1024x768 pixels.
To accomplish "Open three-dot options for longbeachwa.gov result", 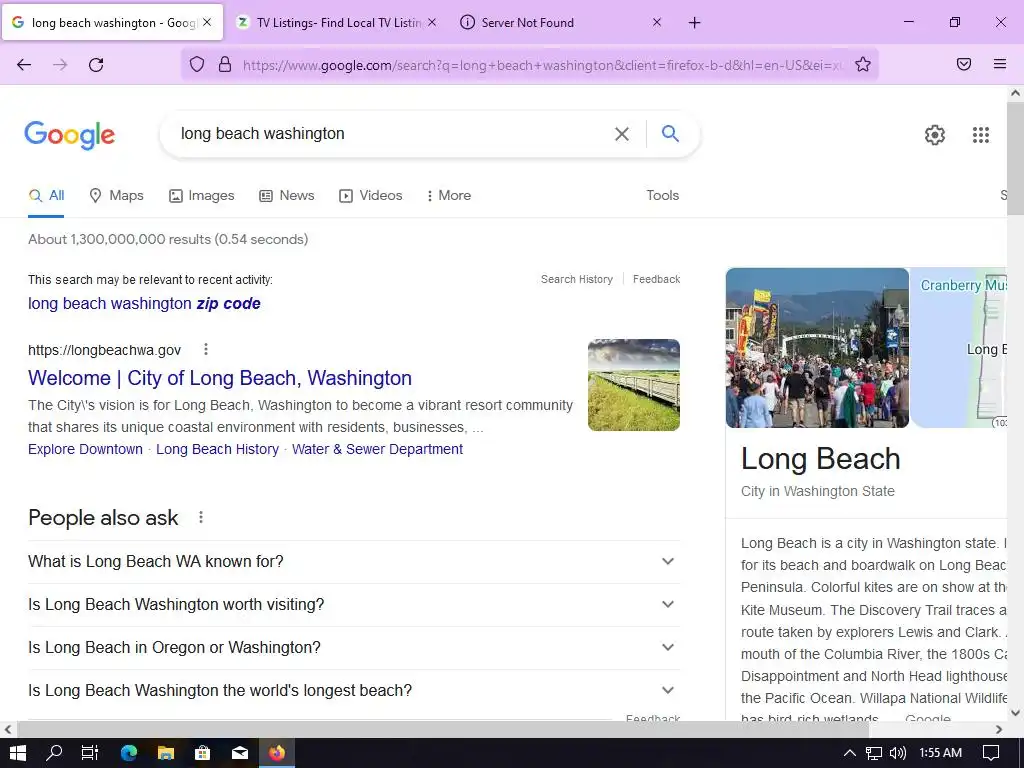I will (x=206, y=349).
